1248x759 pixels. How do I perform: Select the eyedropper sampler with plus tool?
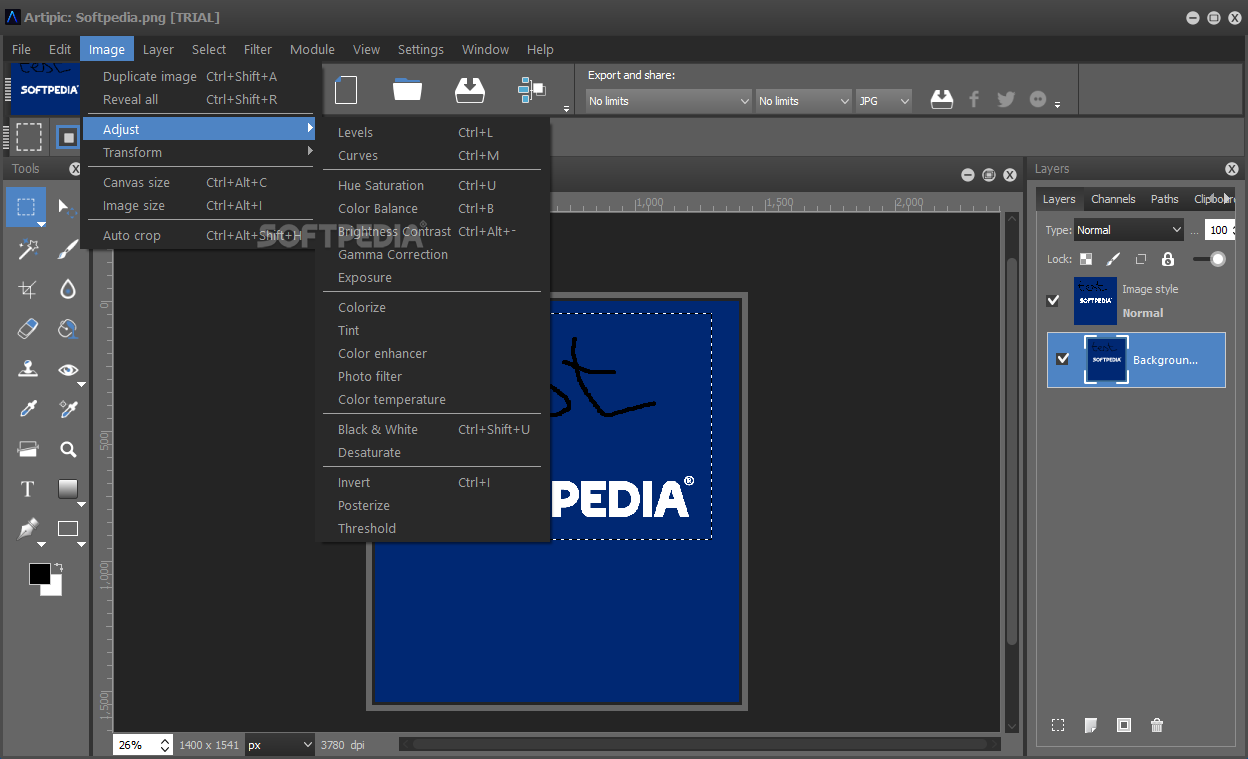(x=67, y=409)
